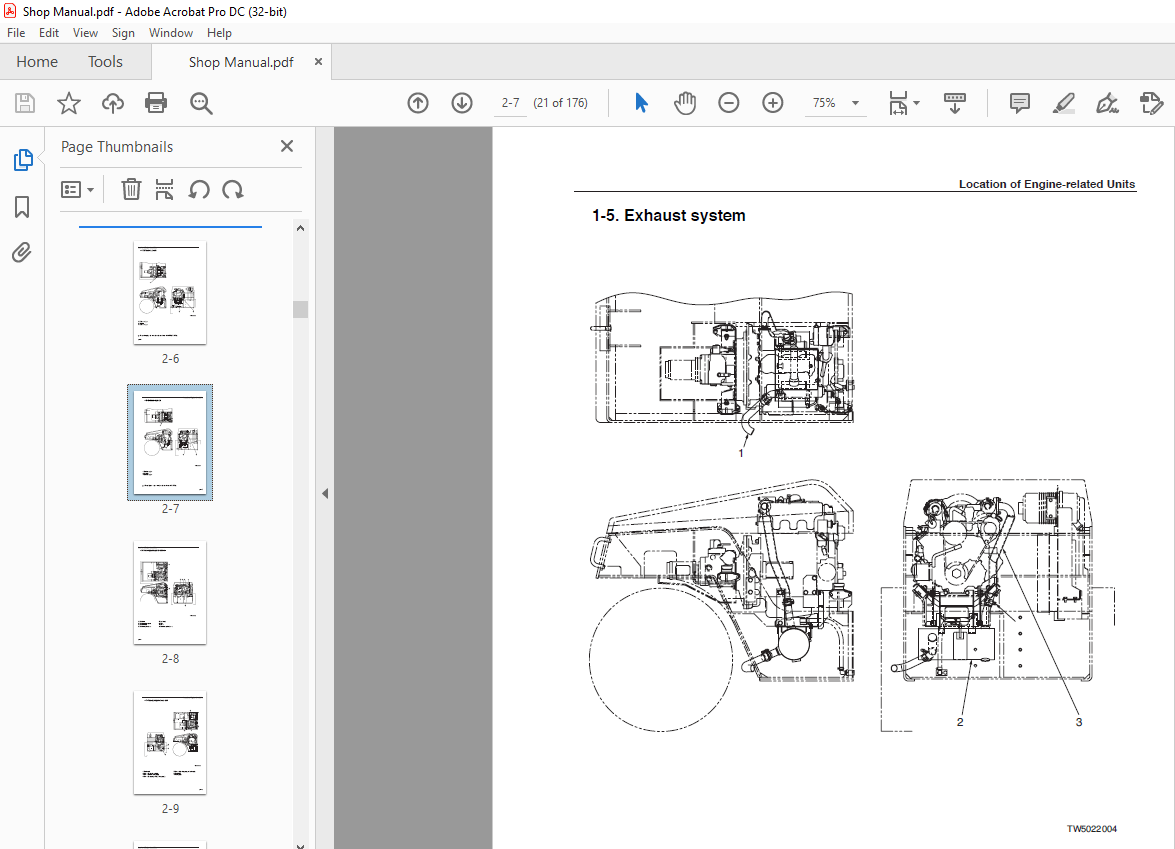Zoom in with plus button
Screen dimensions: 1175x849
tap(773, 103)
